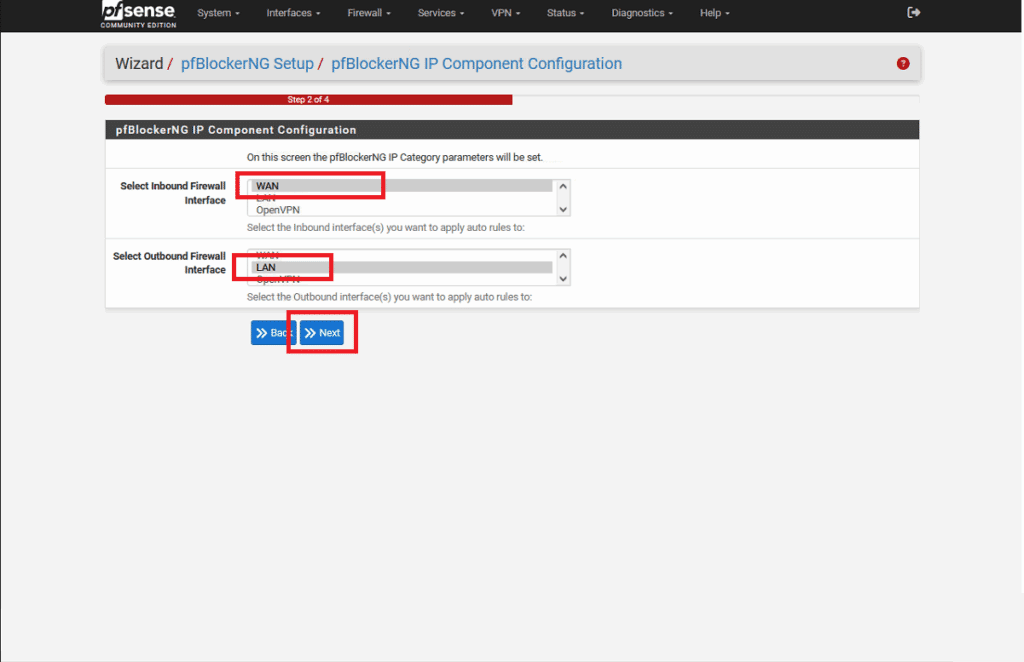
Task: Click the 'Select Outbound Firewall Interface' label
Action: (169, 262)
